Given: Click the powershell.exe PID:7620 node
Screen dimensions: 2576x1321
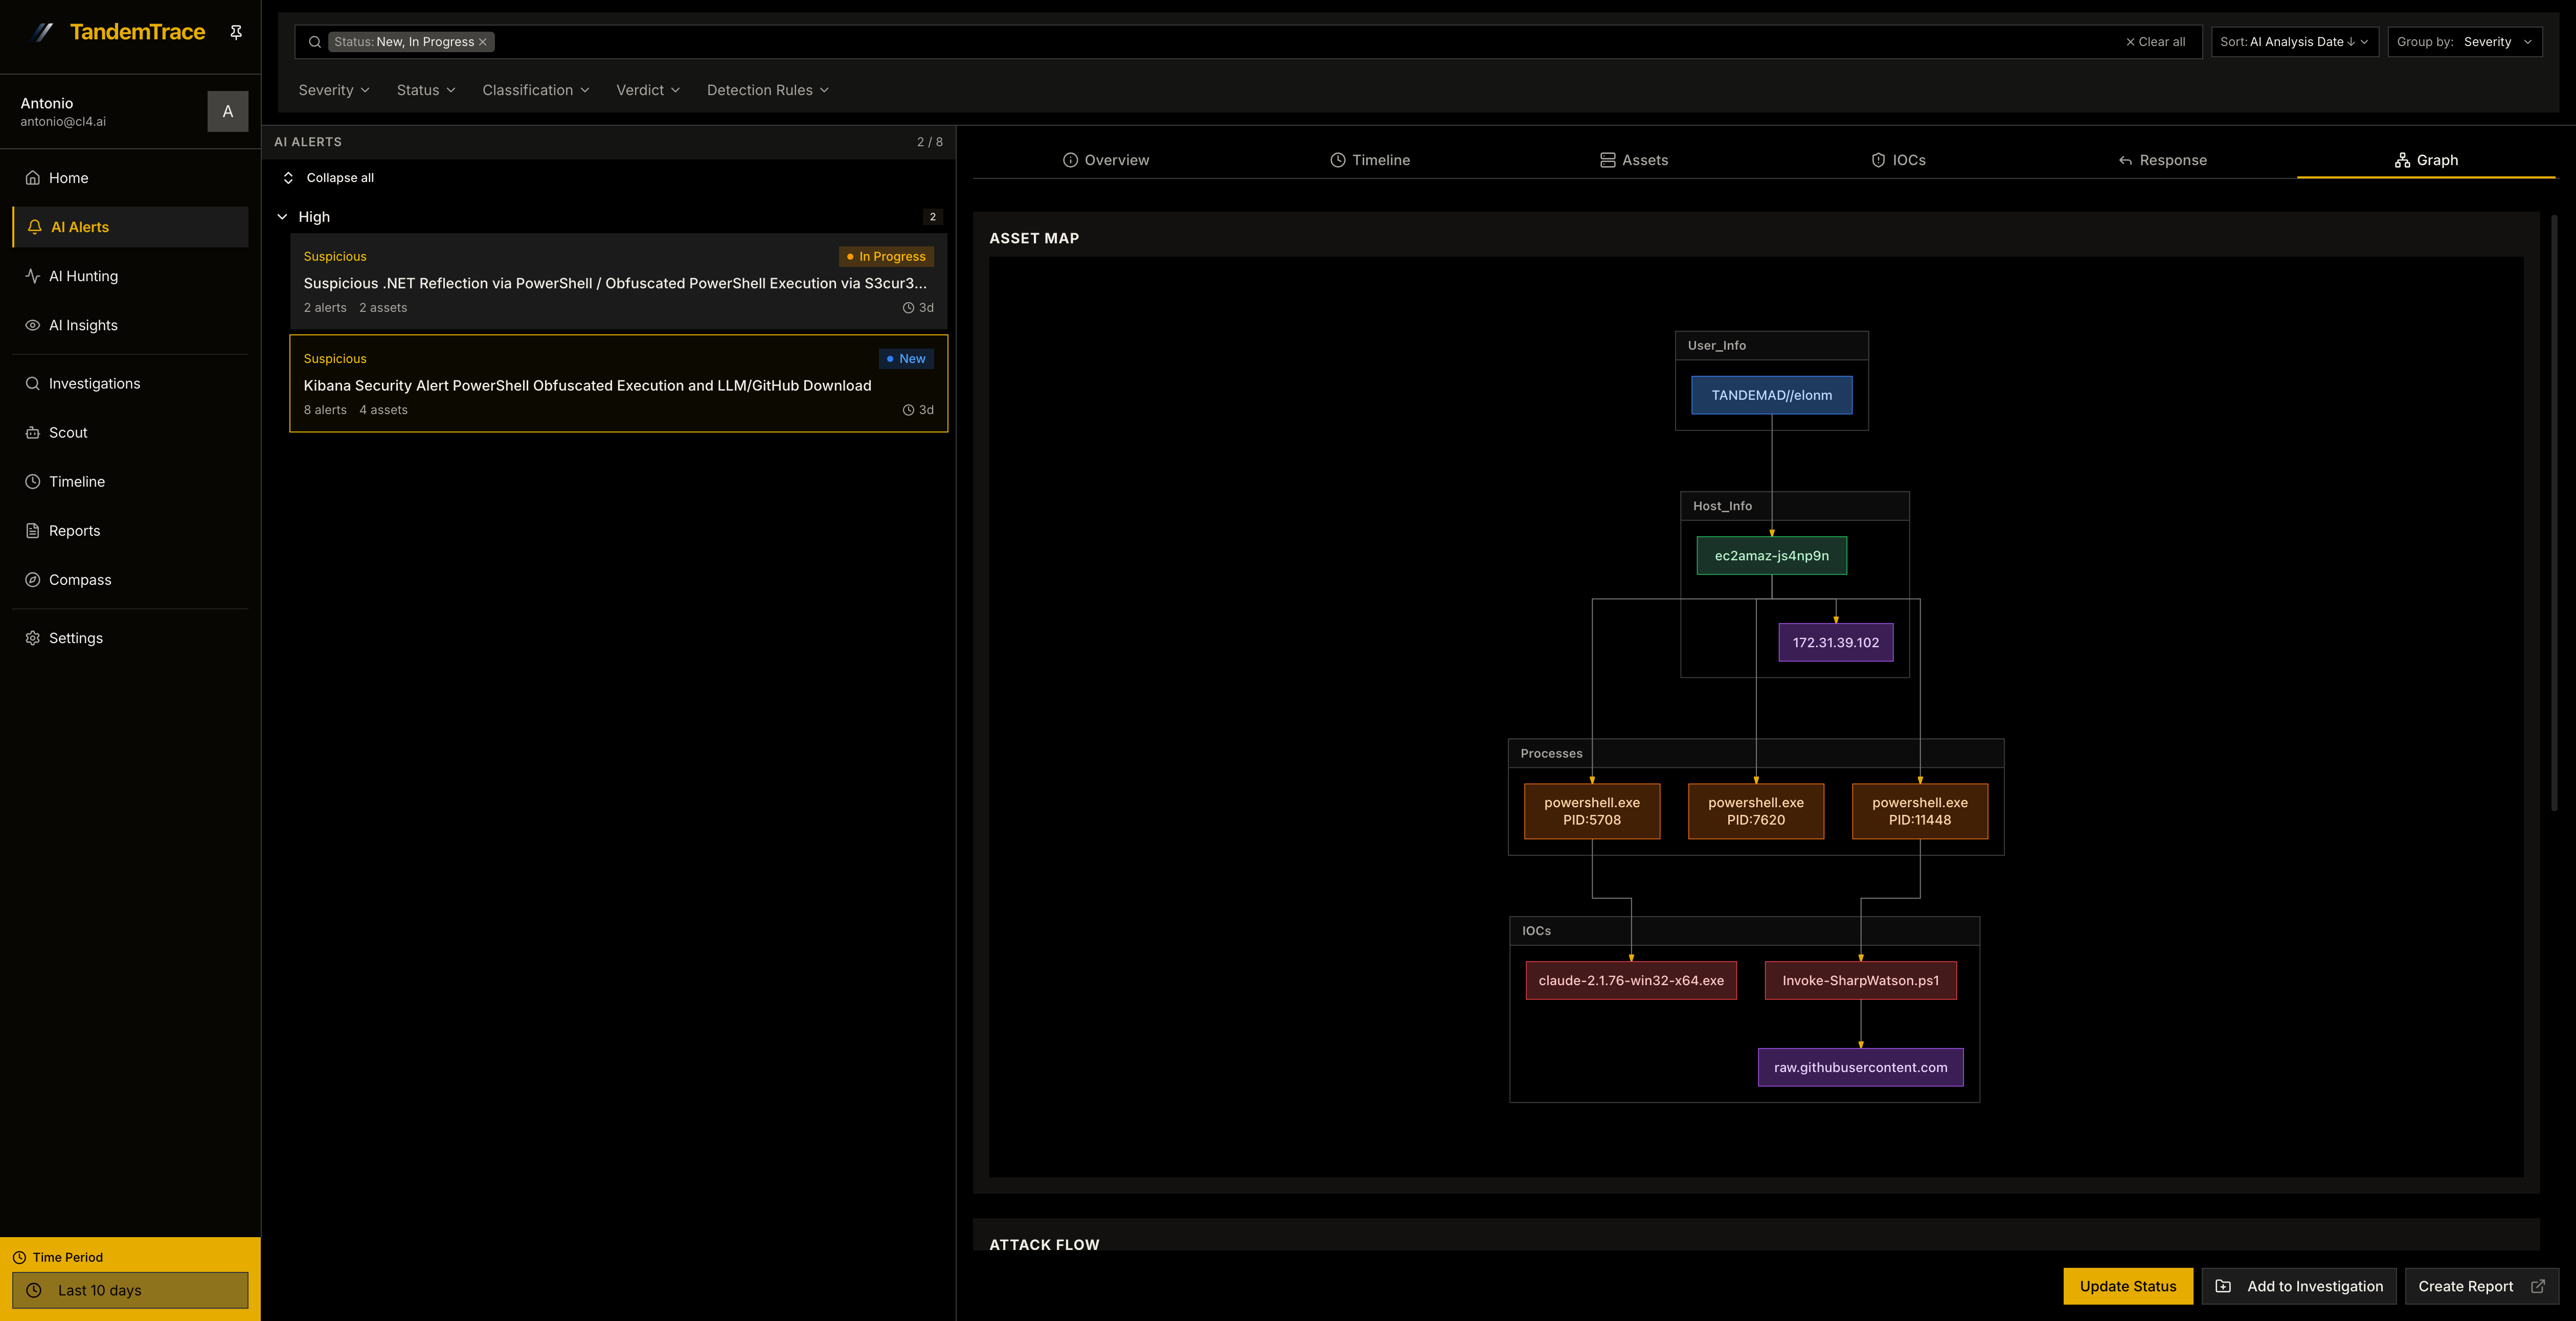Looking at the screenshot, I should click(1756, 811).
